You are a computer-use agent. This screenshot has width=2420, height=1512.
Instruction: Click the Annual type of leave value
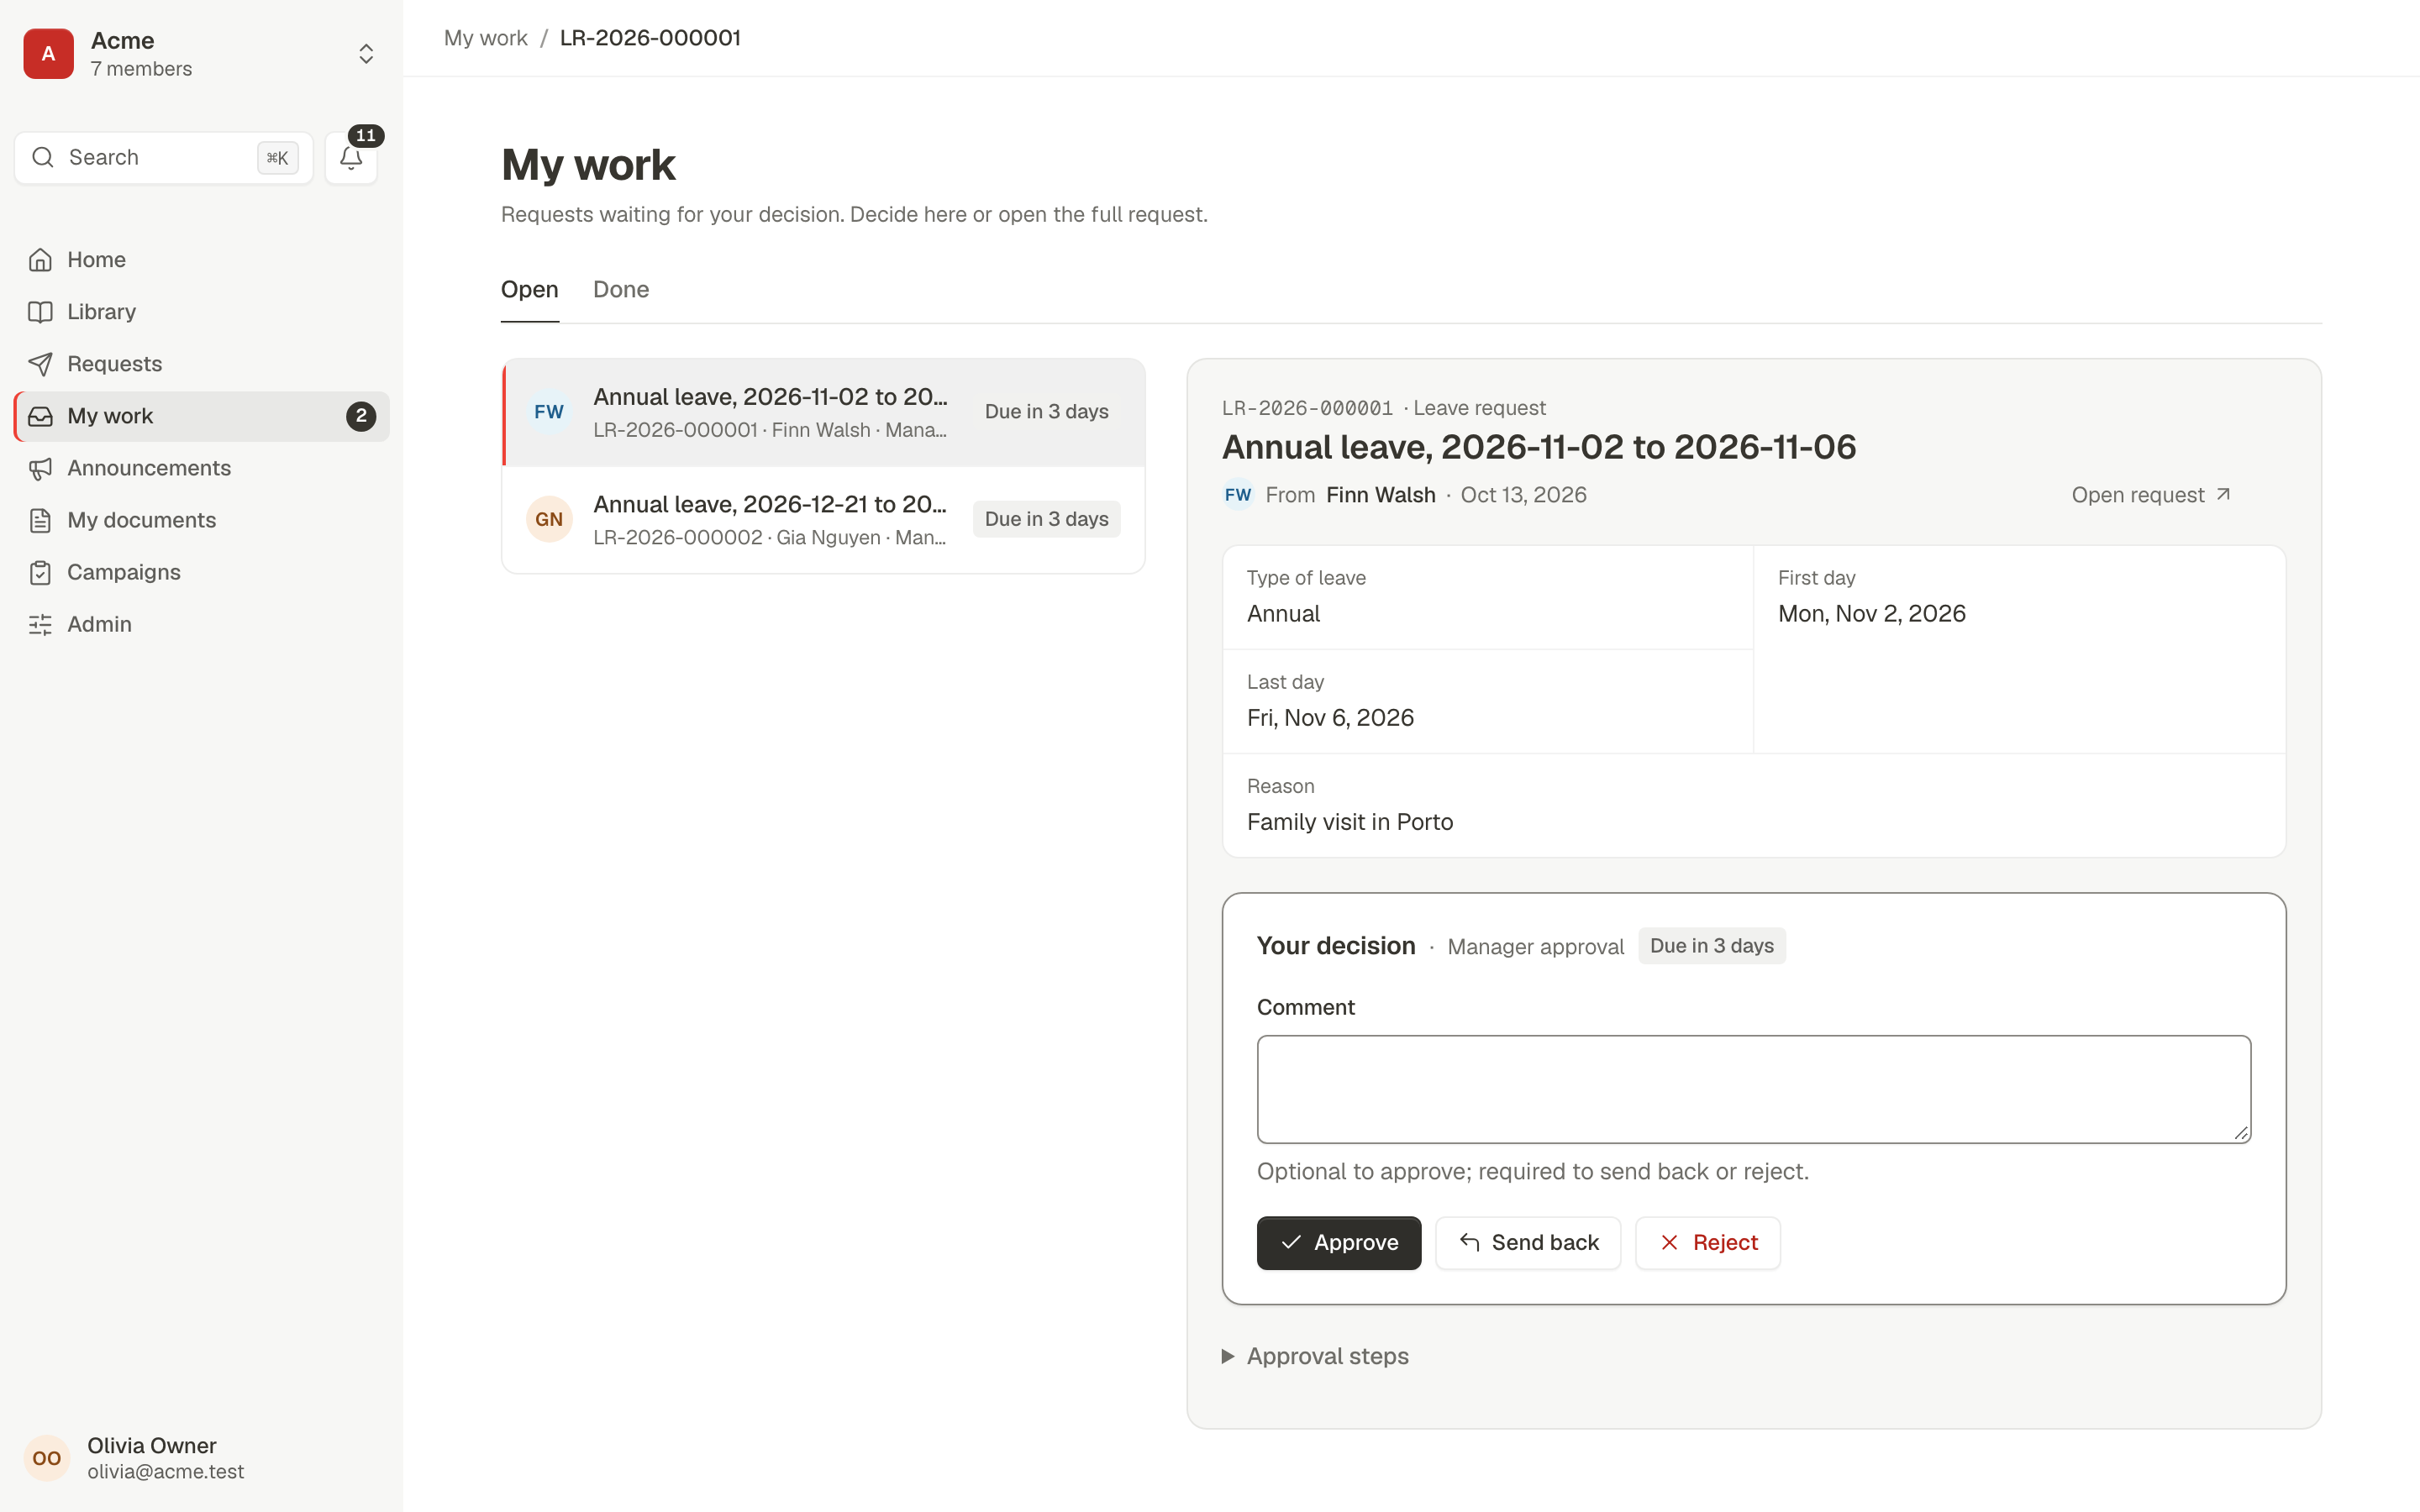(1283, 614)
